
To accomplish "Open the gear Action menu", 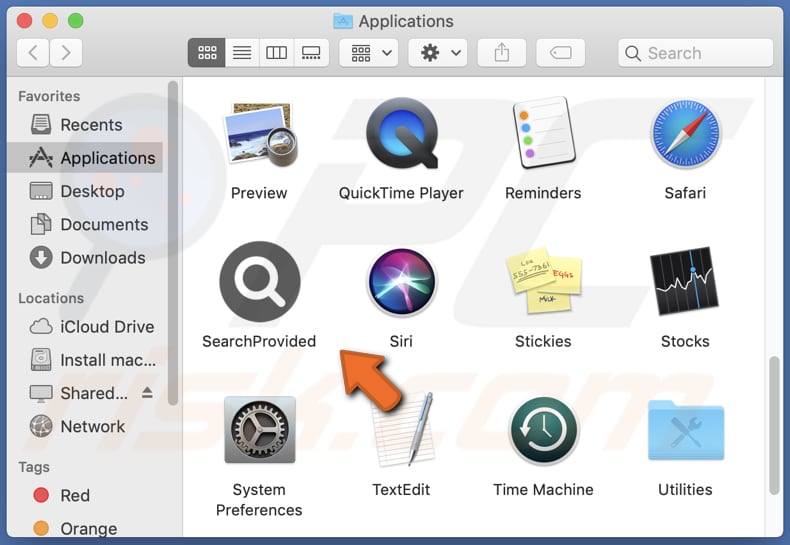I will (438, 52).
